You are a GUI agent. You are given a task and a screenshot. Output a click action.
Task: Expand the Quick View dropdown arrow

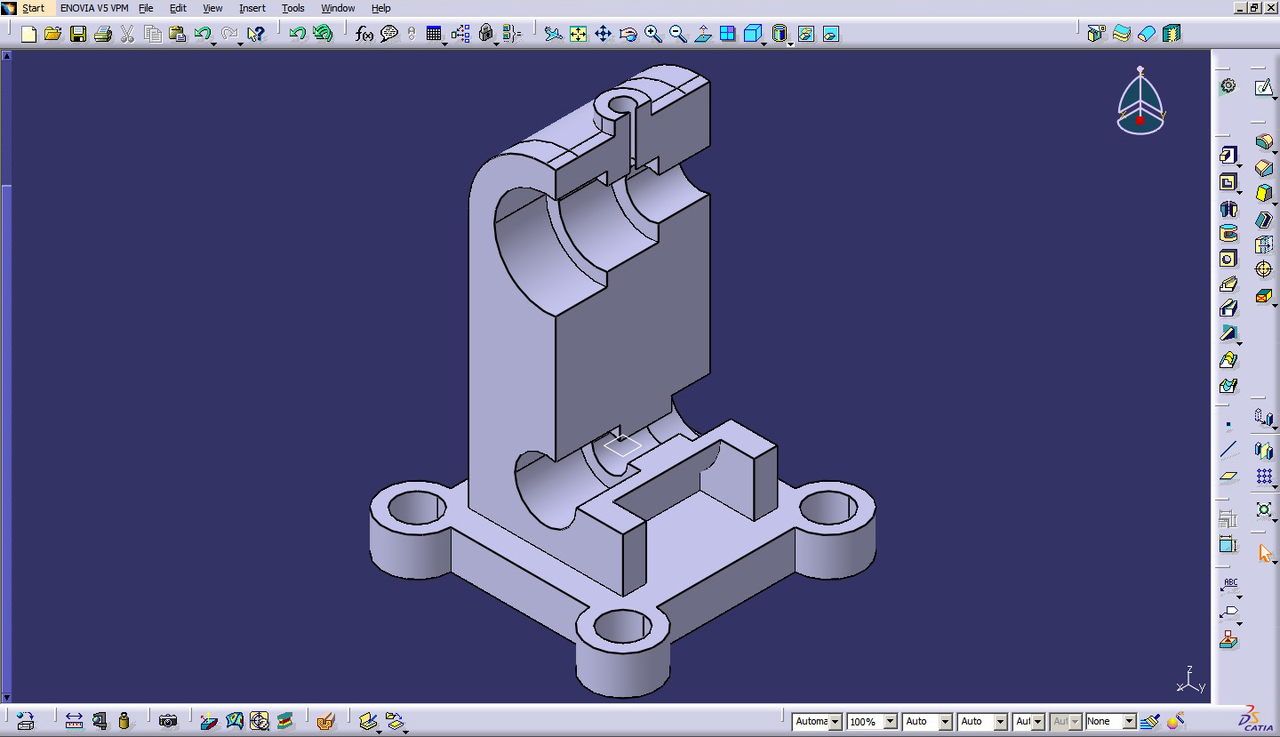[764, 43]
